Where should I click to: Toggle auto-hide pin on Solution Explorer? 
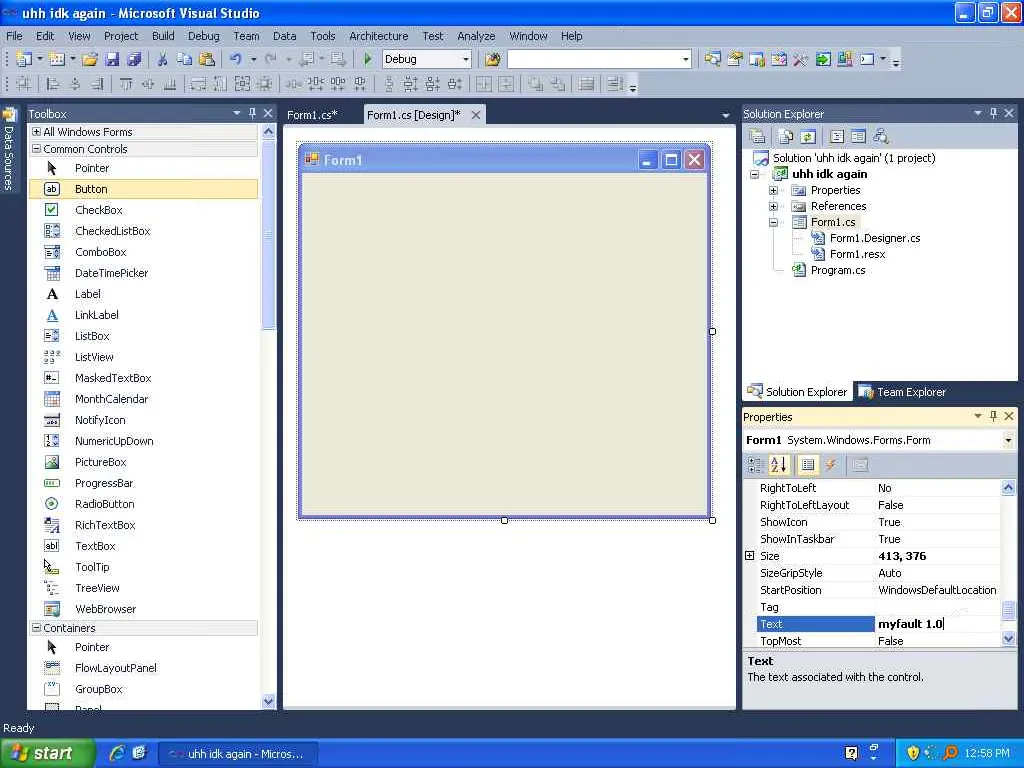993,113
